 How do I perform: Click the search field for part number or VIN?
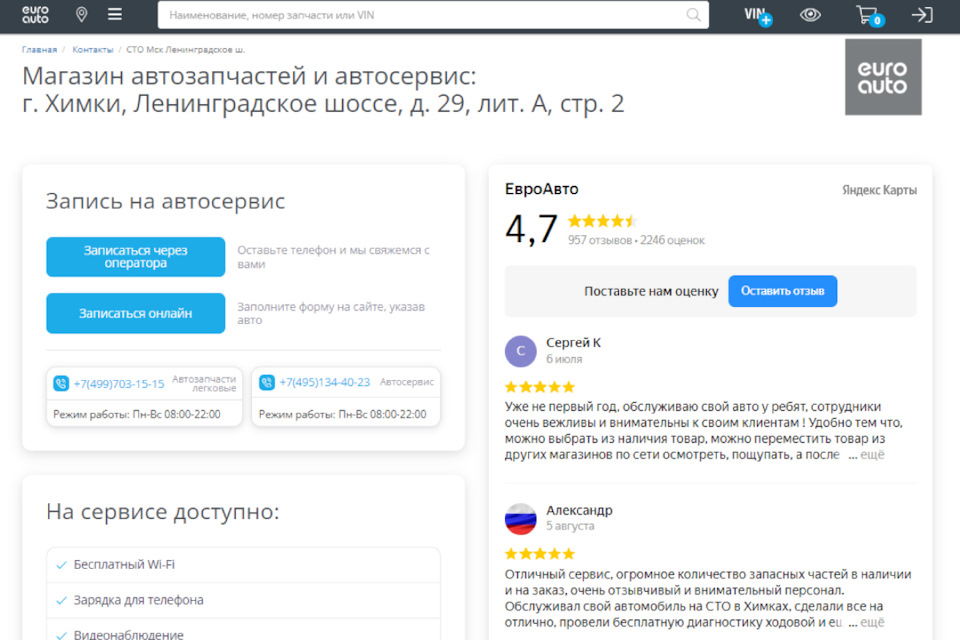point(433,15)
